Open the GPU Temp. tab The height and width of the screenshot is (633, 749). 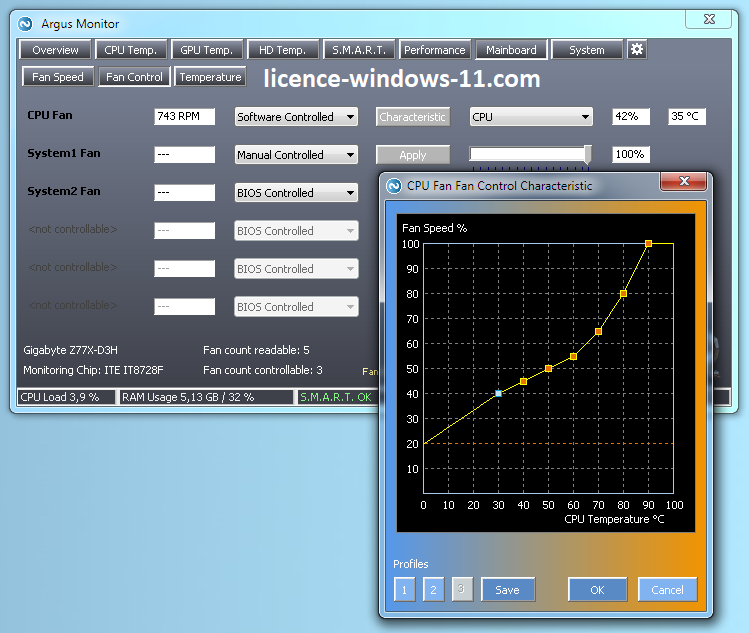click(206, 50)
